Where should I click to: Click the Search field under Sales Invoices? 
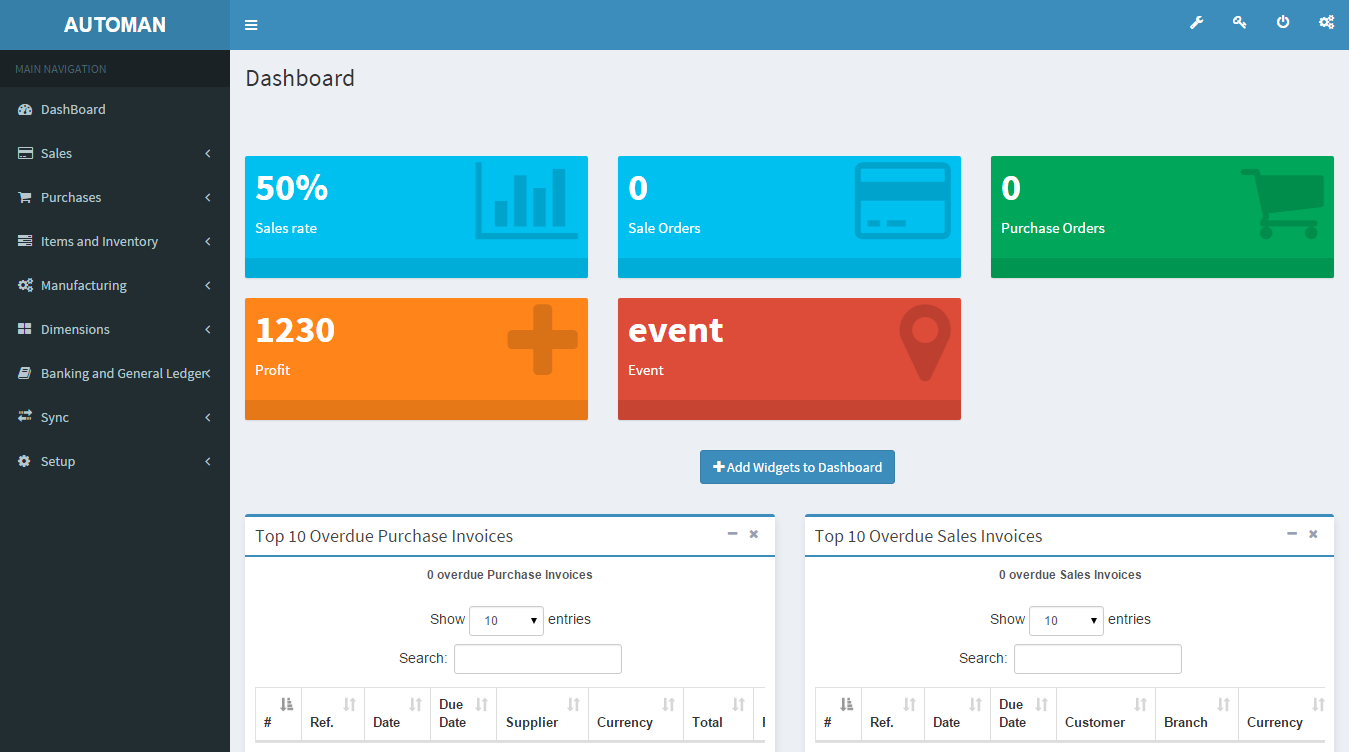coord(1097,658)
